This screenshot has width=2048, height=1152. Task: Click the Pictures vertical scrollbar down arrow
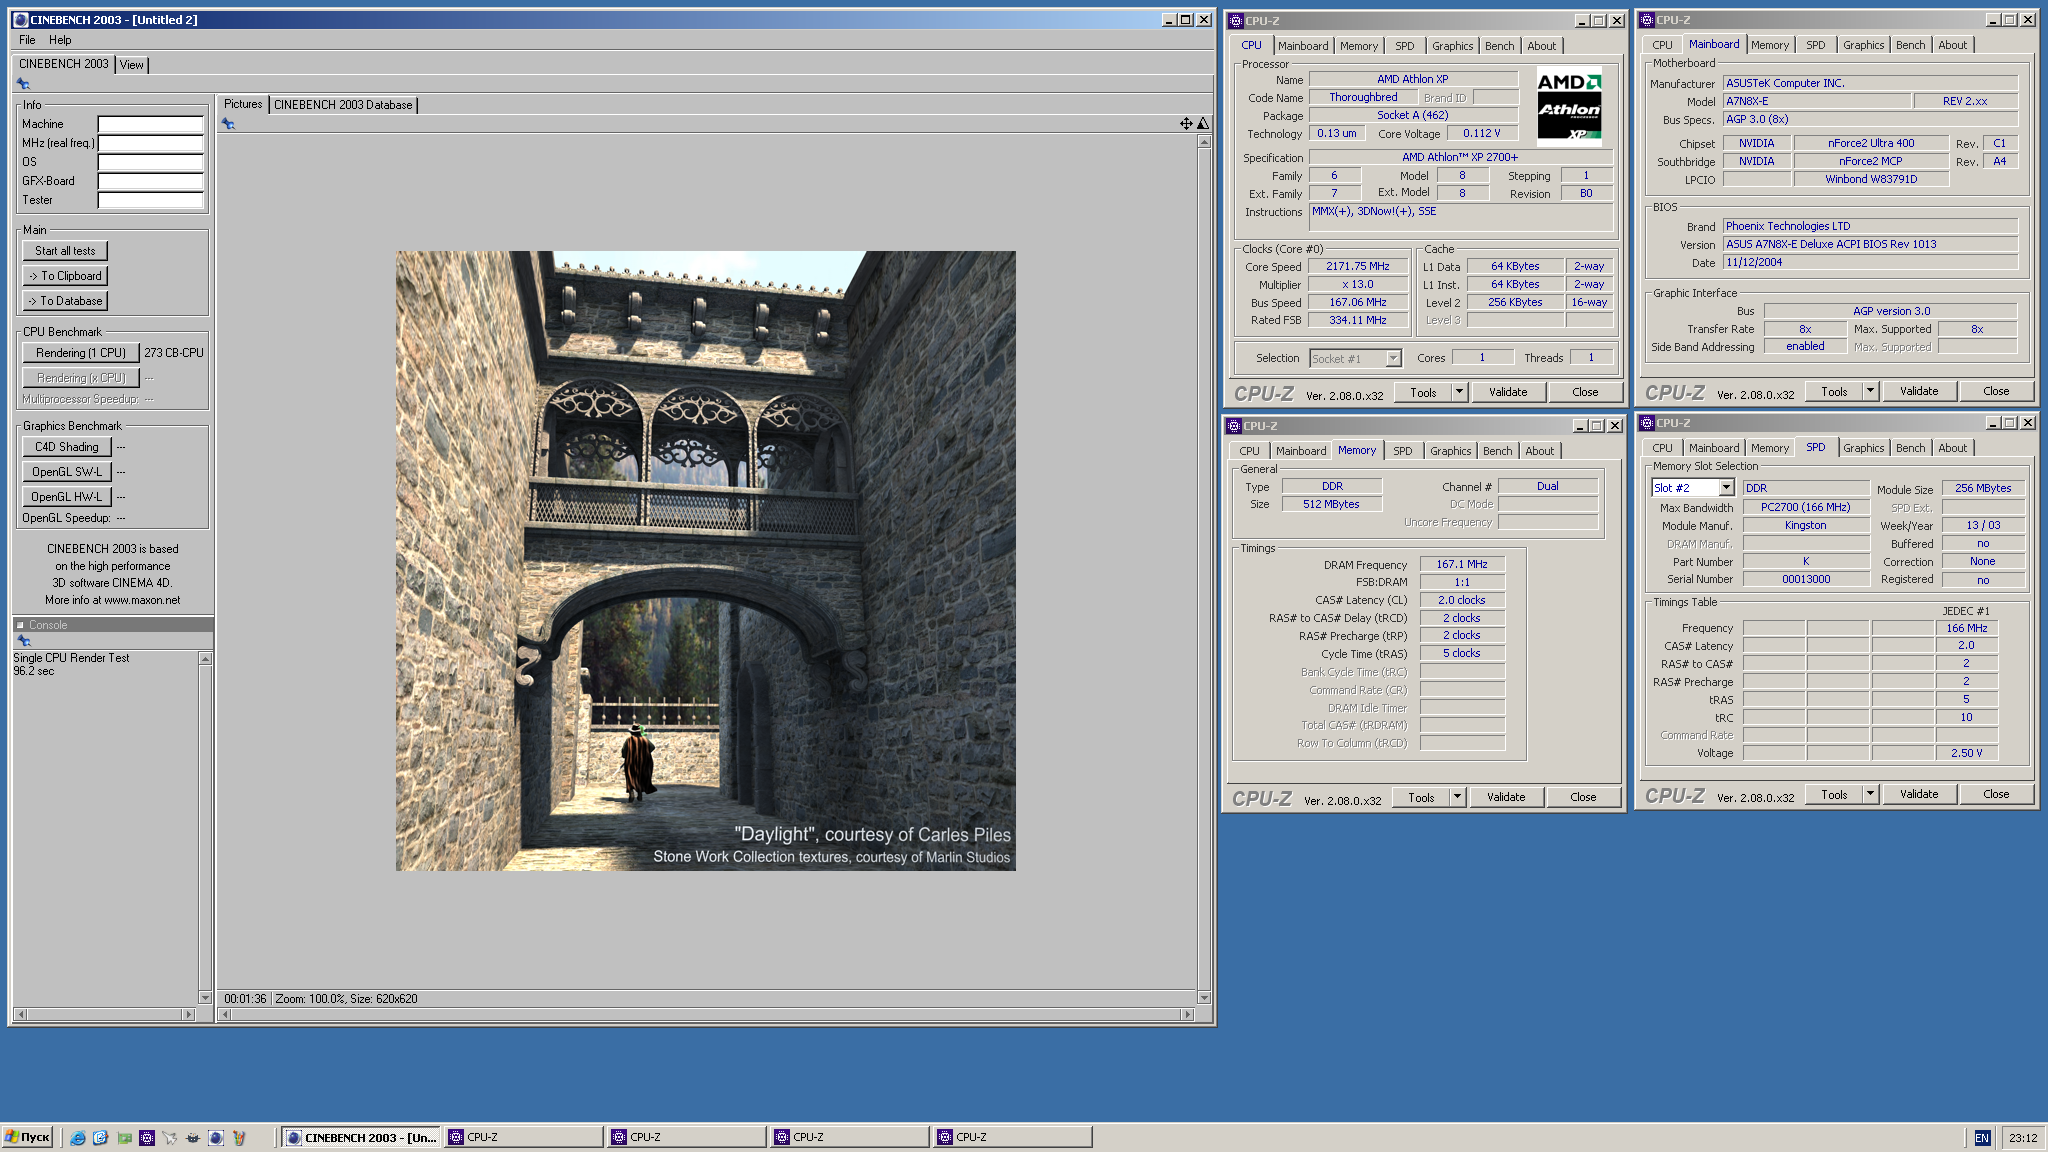coord(1204,998)
